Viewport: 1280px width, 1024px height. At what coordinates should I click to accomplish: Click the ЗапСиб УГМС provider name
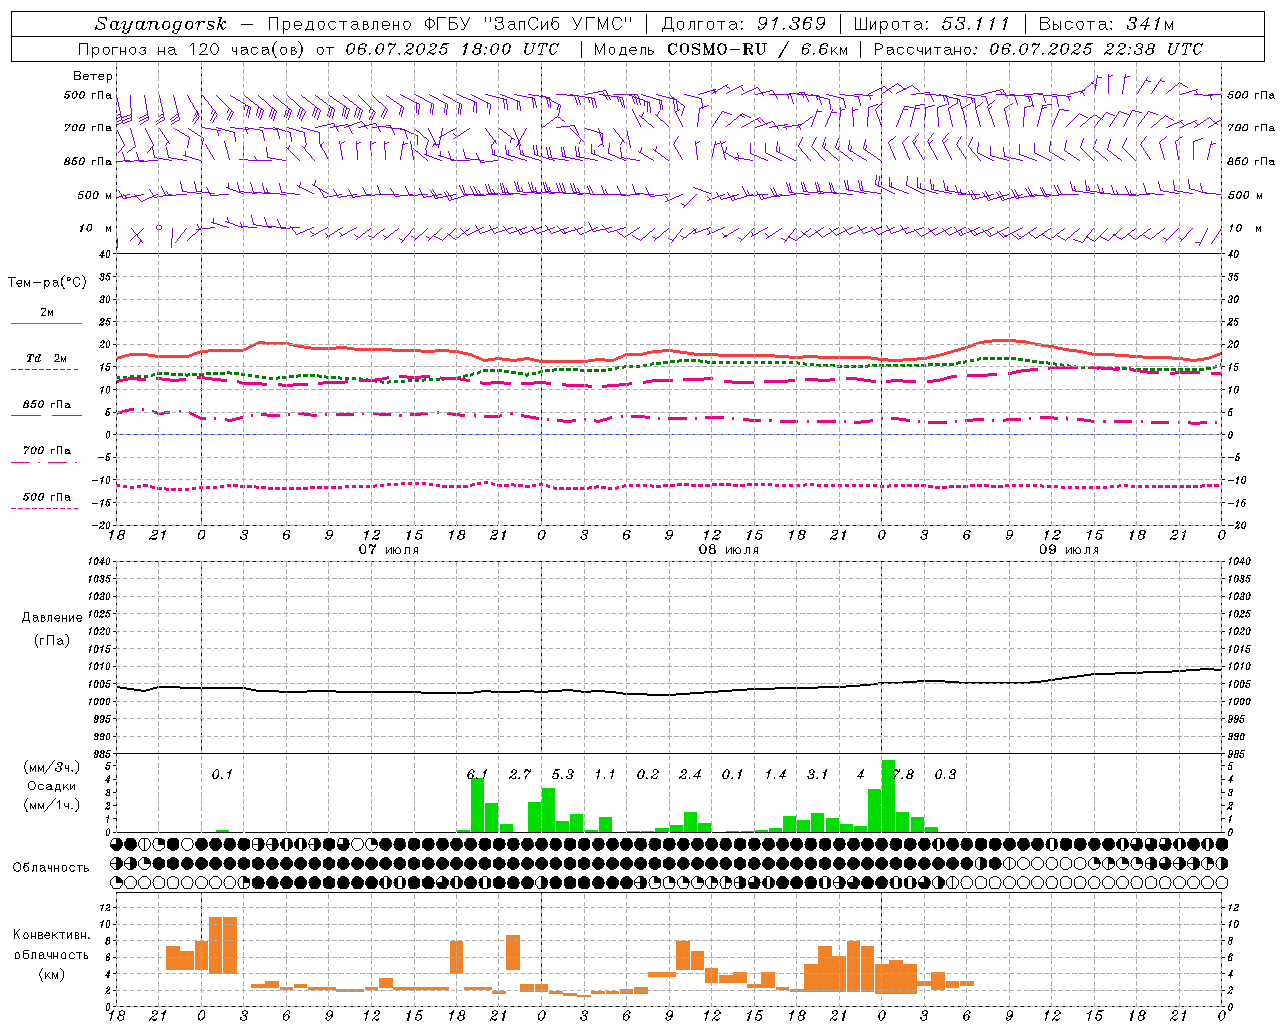coord(559,24)
